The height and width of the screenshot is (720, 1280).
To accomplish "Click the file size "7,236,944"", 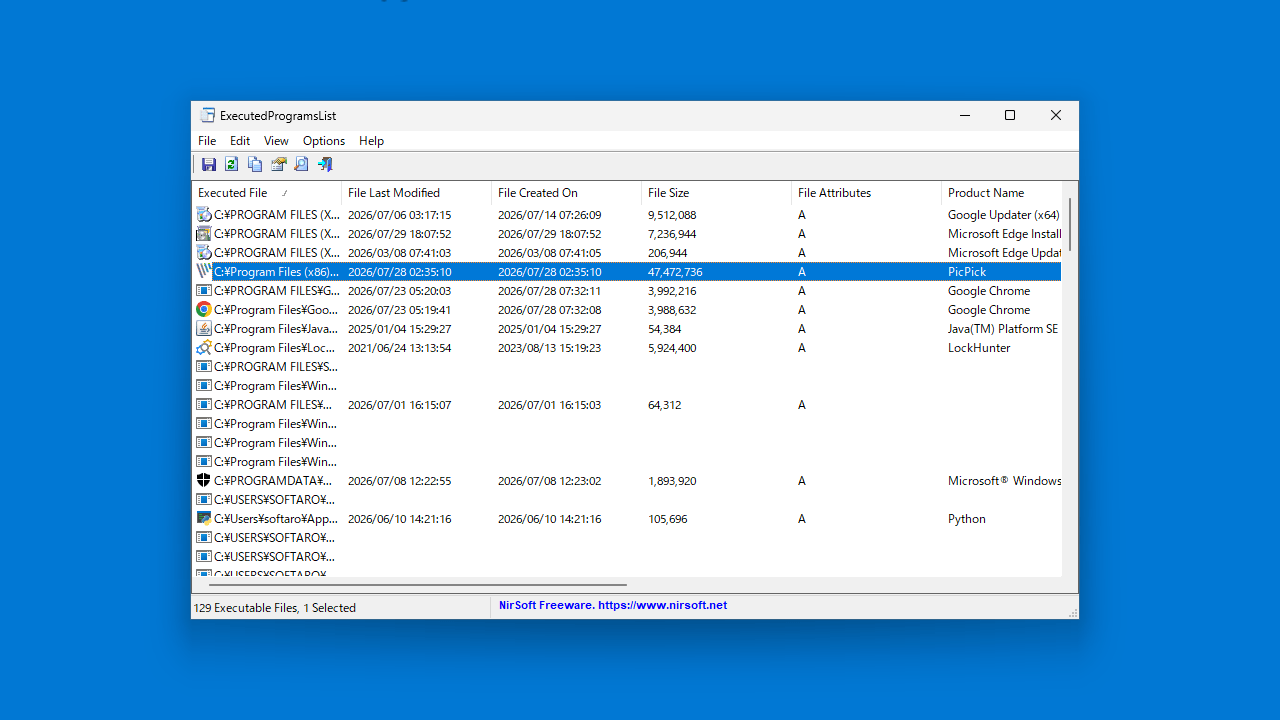I will pos(672,234).
